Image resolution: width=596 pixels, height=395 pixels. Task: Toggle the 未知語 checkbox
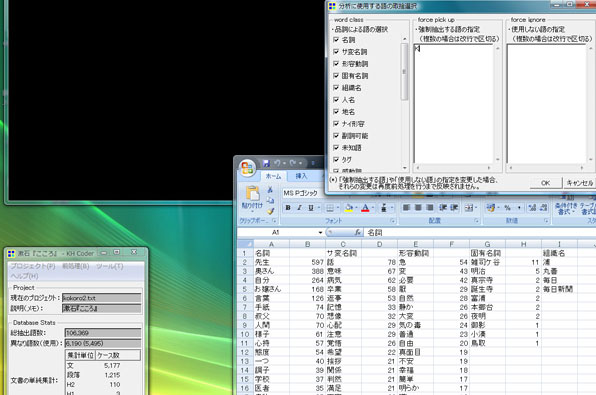coord(336,148)
